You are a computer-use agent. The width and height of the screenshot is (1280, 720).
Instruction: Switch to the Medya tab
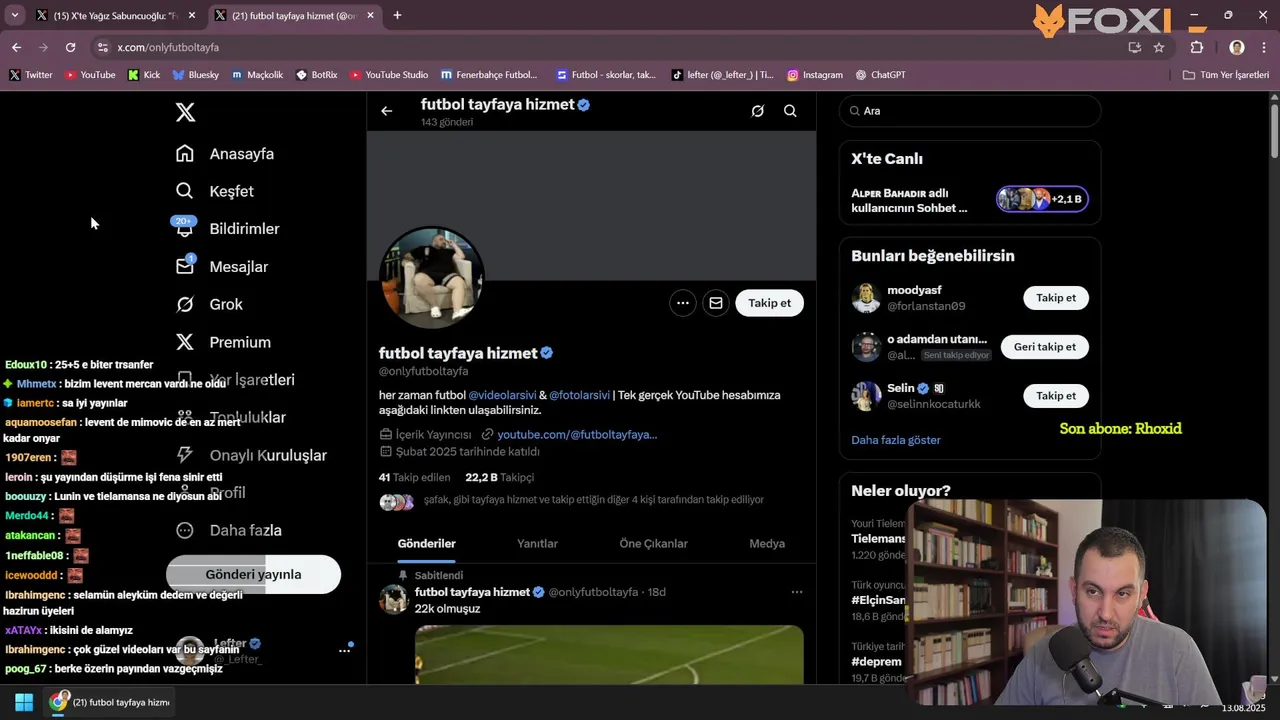click(x=767, y=544)
